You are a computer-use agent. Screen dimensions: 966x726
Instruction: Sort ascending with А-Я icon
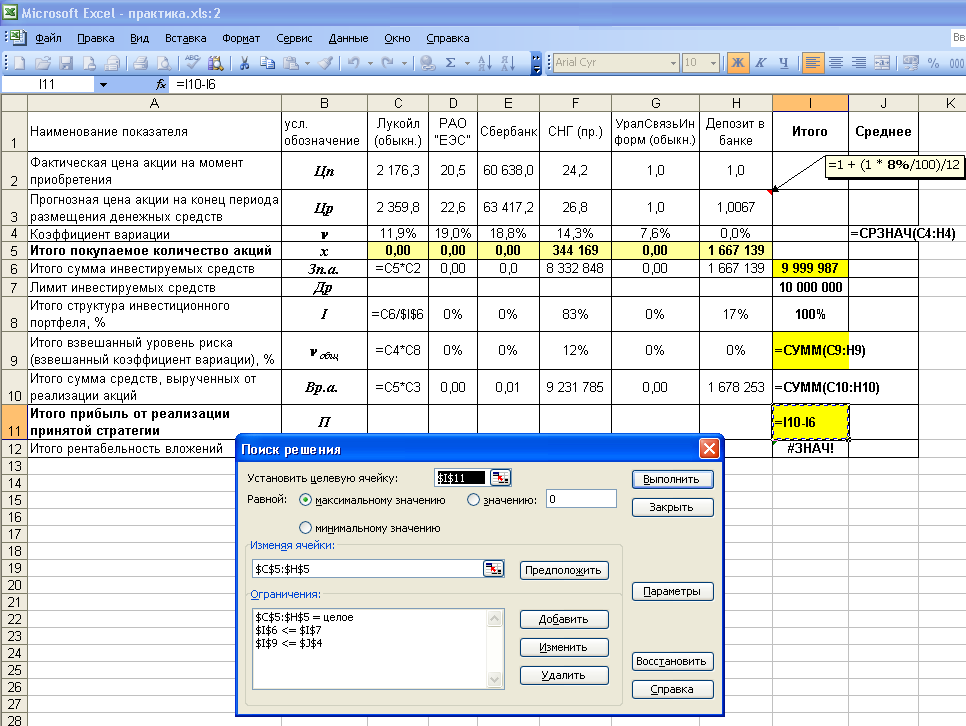[485, 63]
